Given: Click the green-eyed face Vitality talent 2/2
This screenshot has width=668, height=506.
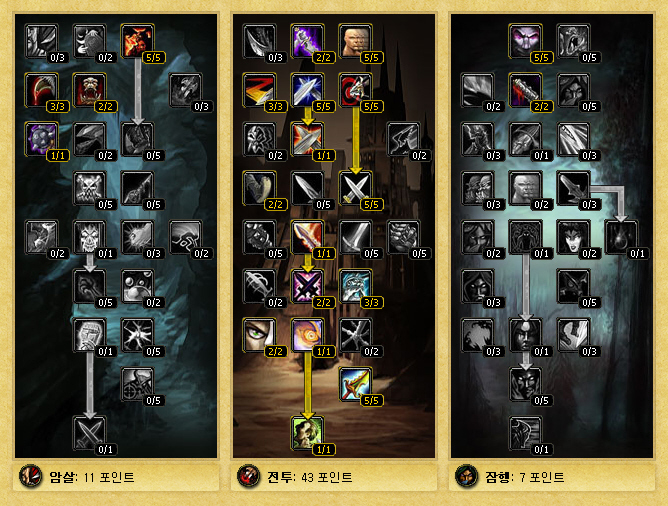Looking at the screenshot, I should pyautogui.click(x=260, y=335).
